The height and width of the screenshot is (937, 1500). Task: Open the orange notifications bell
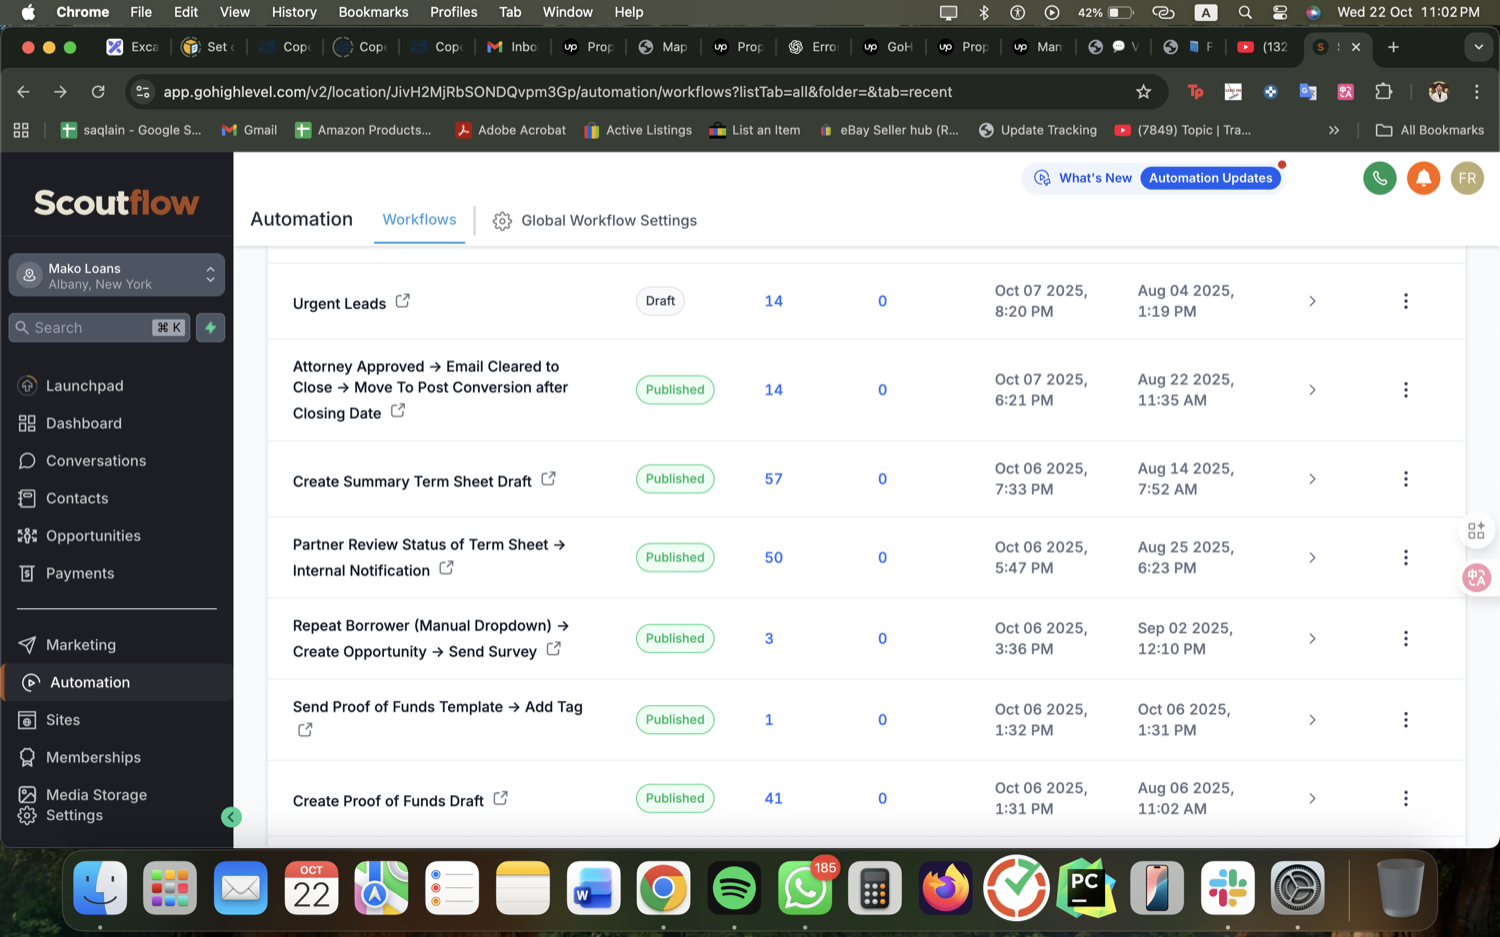[1423, 178]
